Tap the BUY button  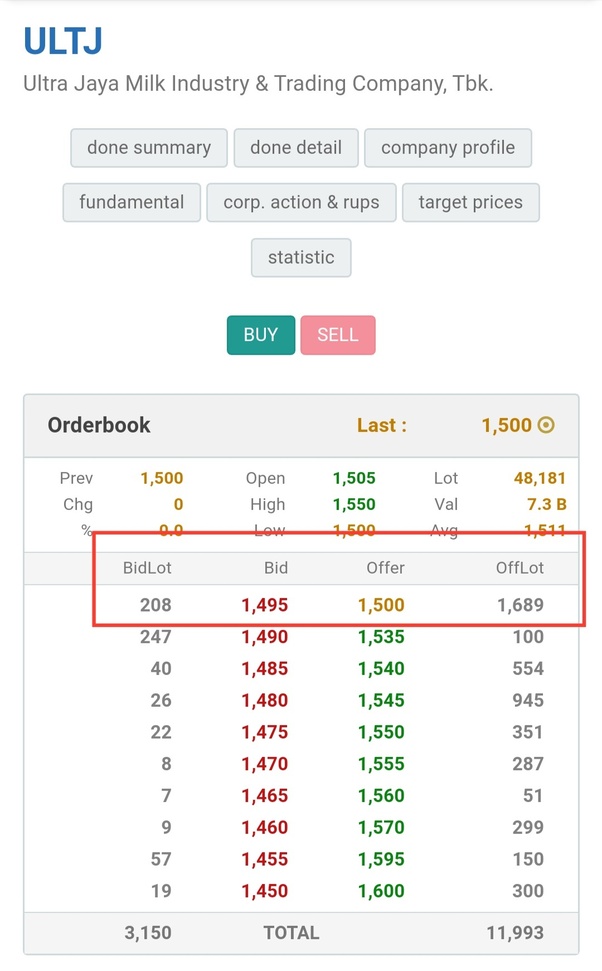pyautogui.click(x=260, y=334)
